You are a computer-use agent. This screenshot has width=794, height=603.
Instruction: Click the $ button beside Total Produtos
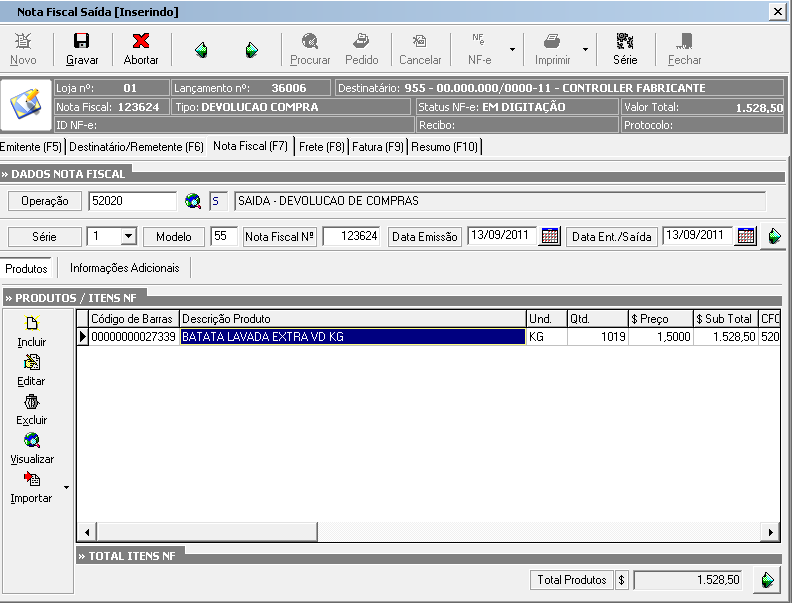click(621, 580)
